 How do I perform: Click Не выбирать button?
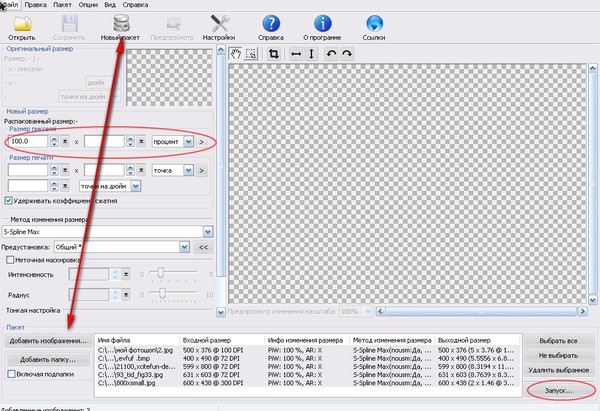point(558,356)
